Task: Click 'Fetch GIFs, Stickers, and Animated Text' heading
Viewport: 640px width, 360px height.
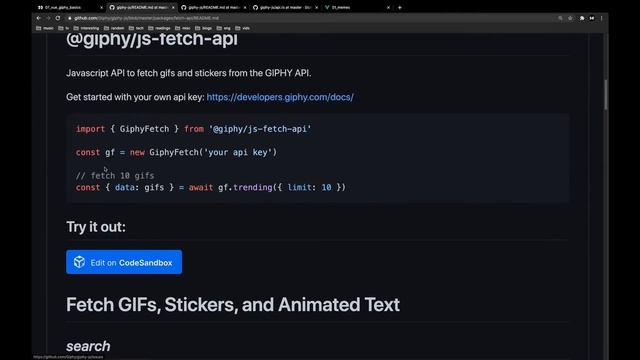Action: point(233,304)
